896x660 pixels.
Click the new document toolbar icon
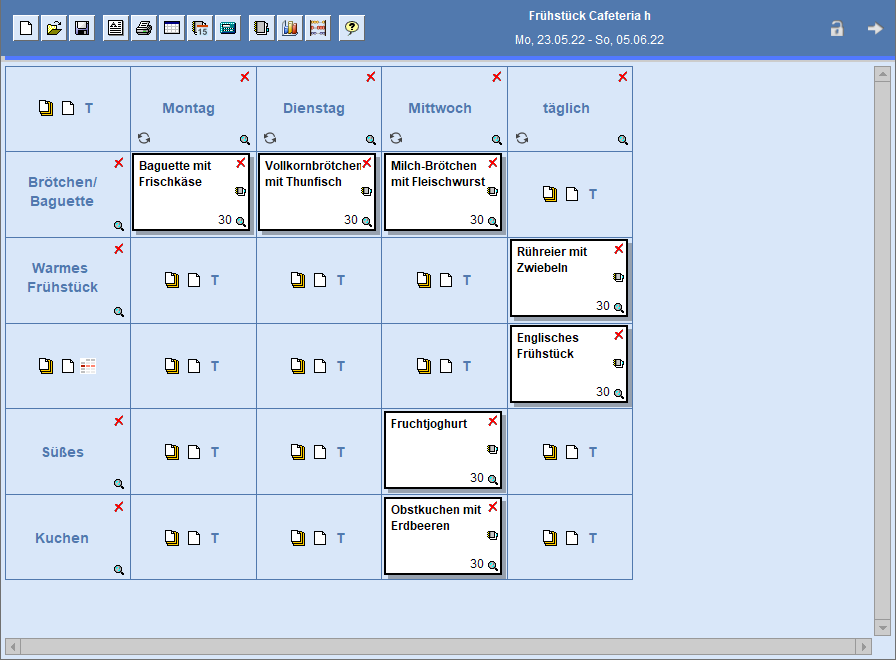26,28
